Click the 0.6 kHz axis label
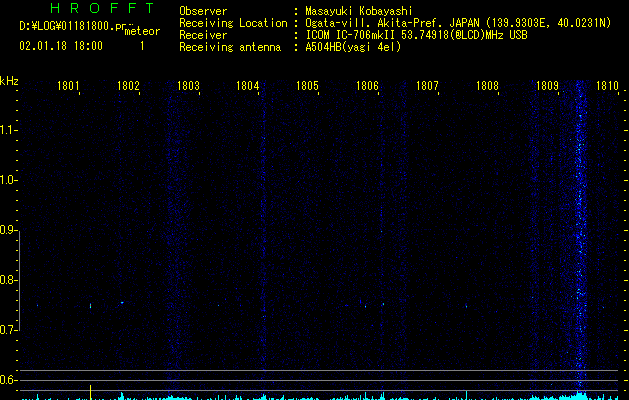 pos(8,380)
